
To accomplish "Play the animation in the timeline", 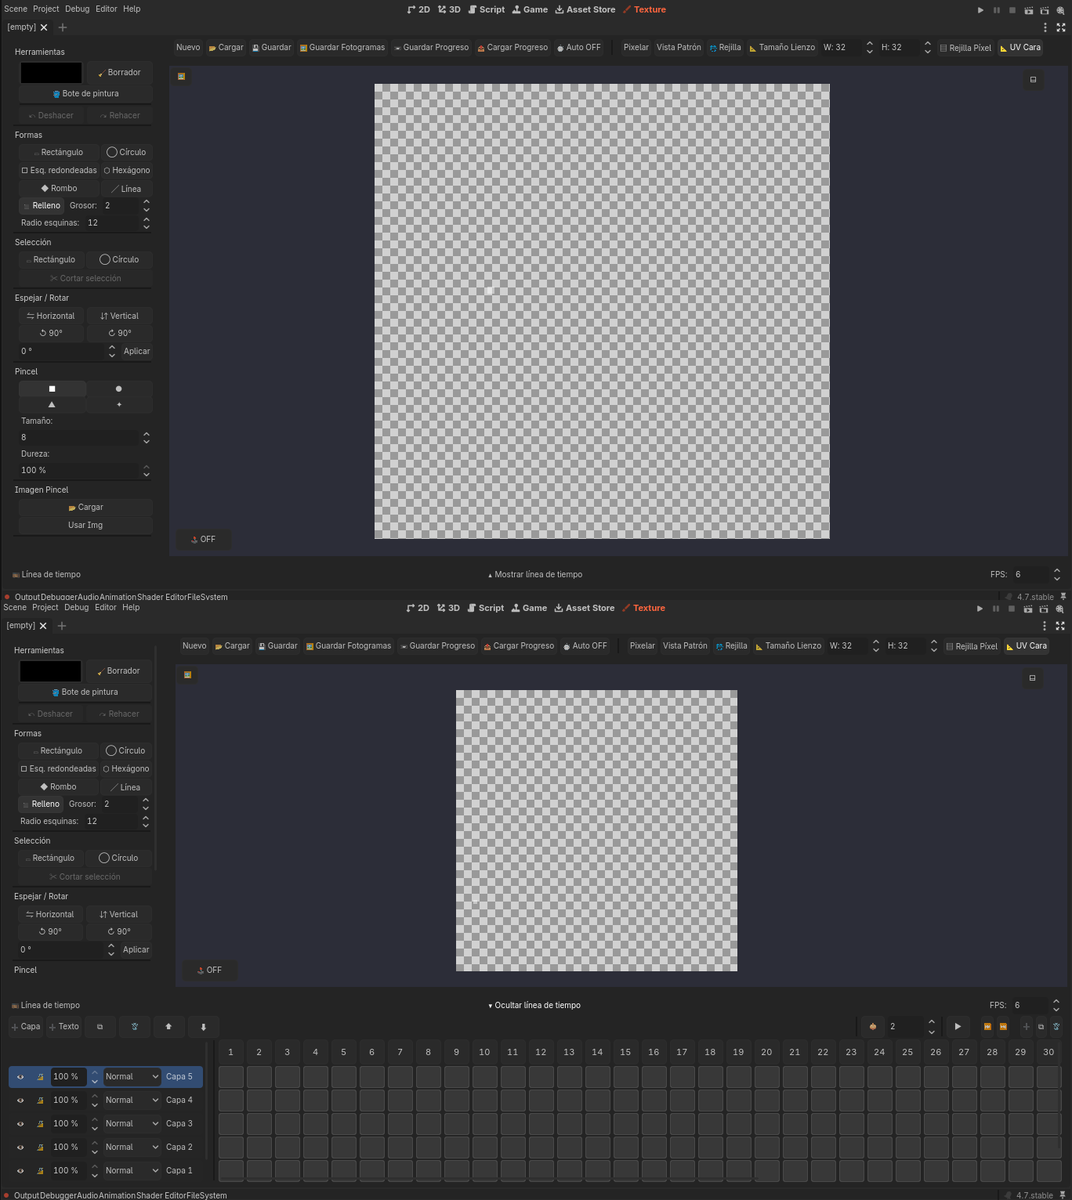I will click(x=958, y=1027).
